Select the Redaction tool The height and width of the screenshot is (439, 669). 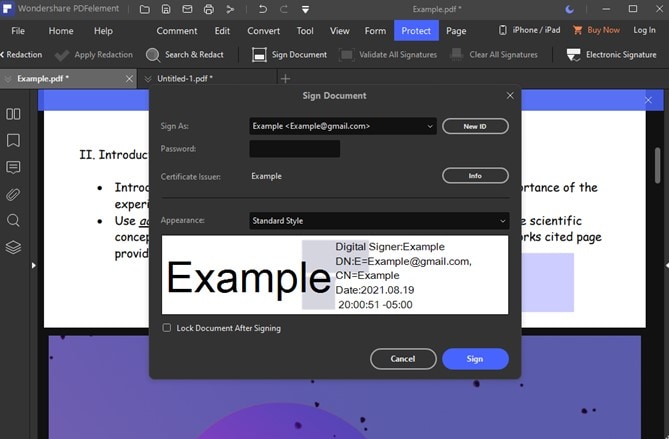[x=21, y=55]
